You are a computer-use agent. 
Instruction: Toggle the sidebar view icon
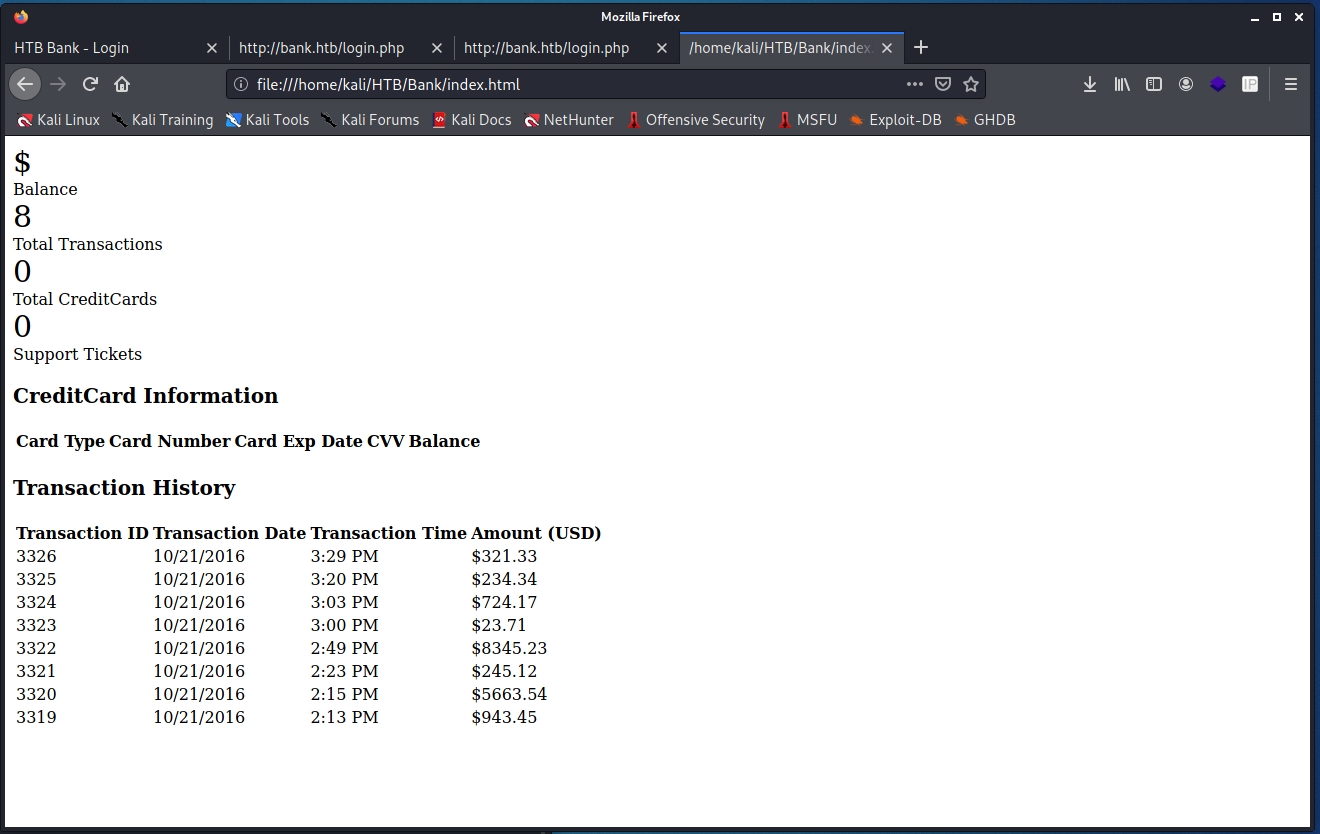coord(1154,84)
